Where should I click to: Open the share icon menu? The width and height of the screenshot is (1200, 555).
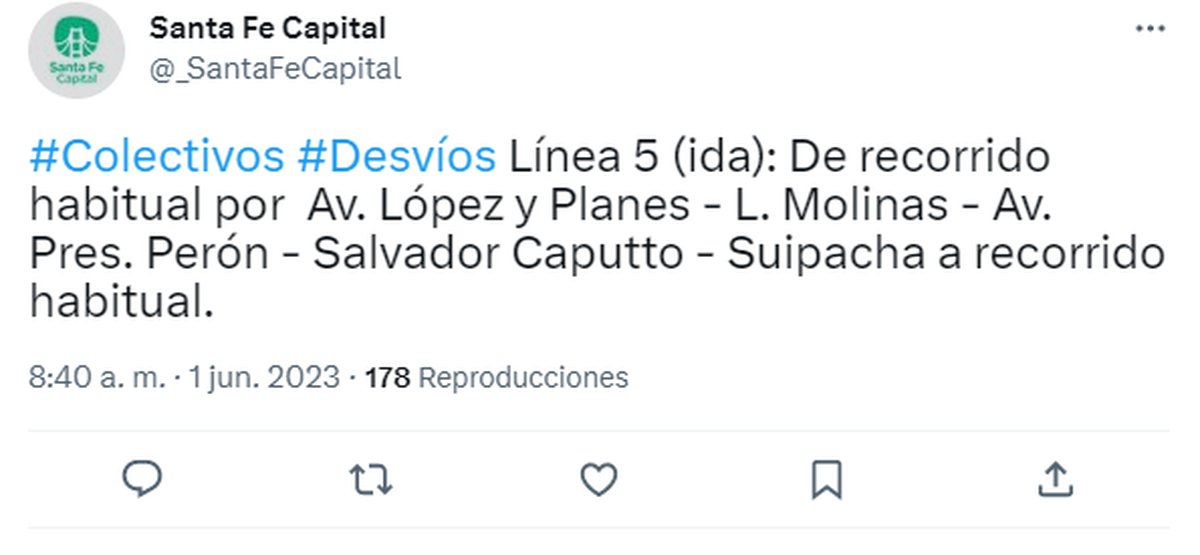coord(1056,480)
